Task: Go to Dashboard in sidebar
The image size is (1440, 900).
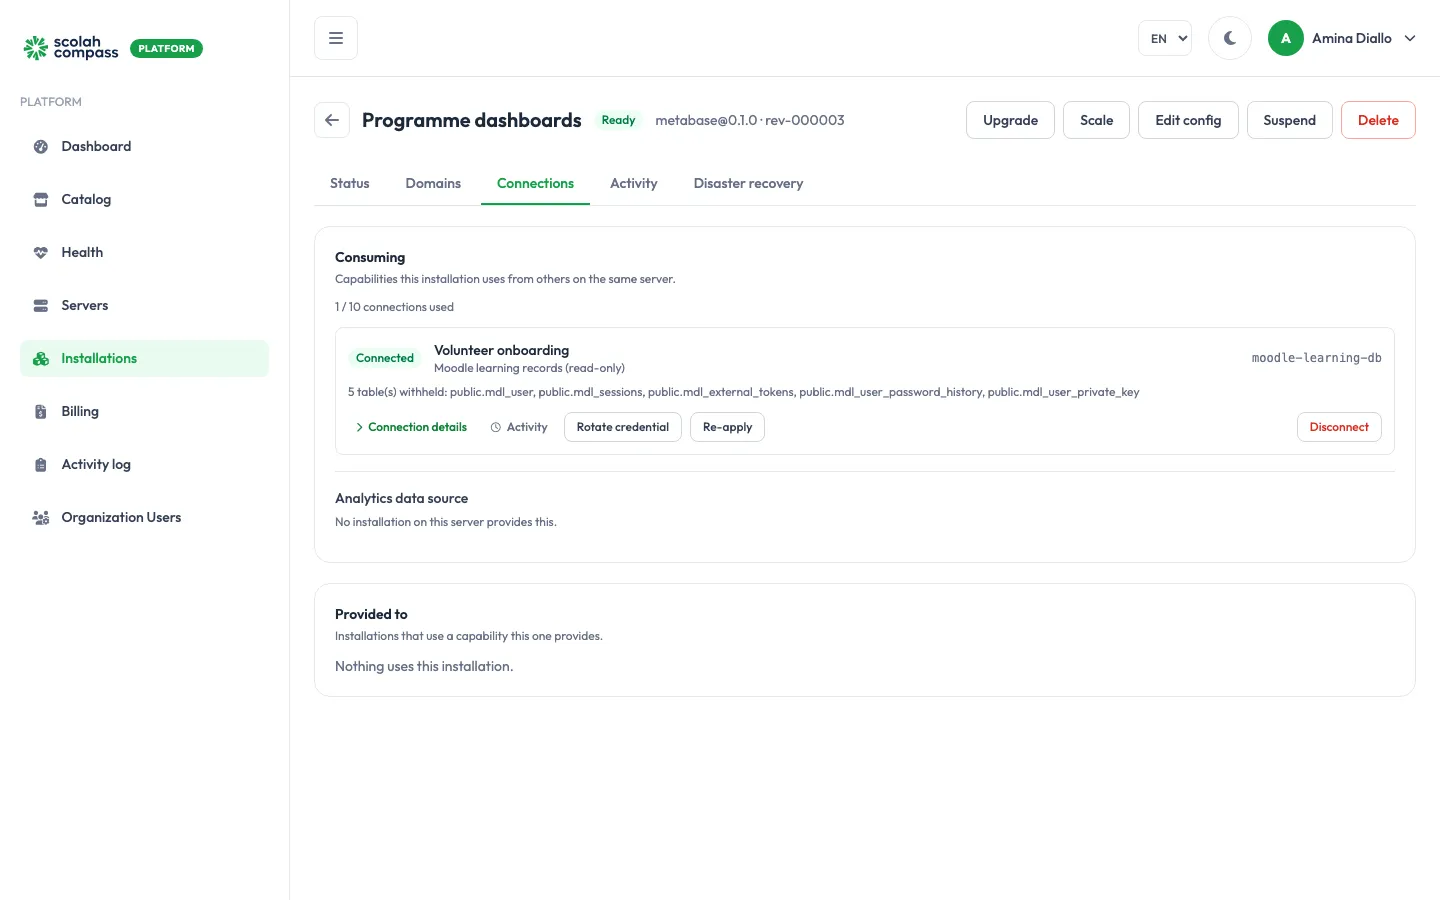Action: (144, 147)
